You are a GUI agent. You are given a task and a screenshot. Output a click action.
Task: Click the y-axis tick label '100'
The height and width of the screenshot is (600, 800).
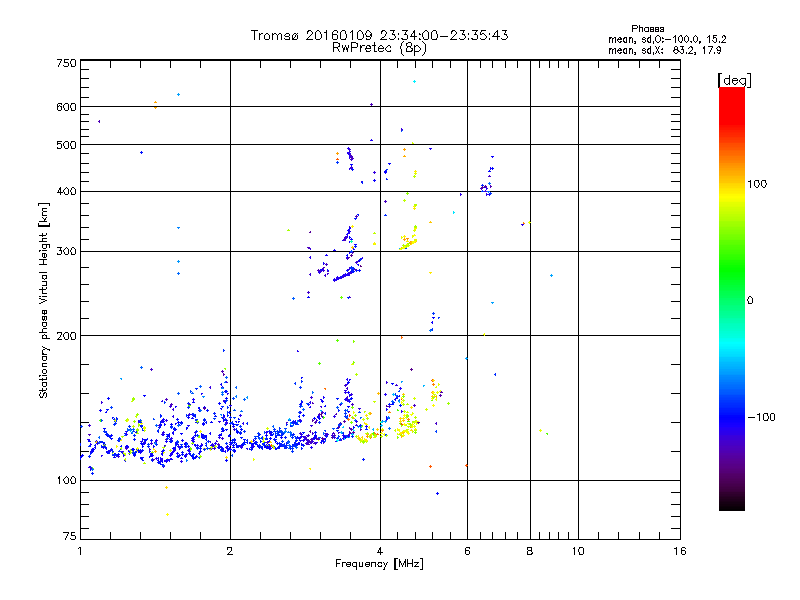66,481
